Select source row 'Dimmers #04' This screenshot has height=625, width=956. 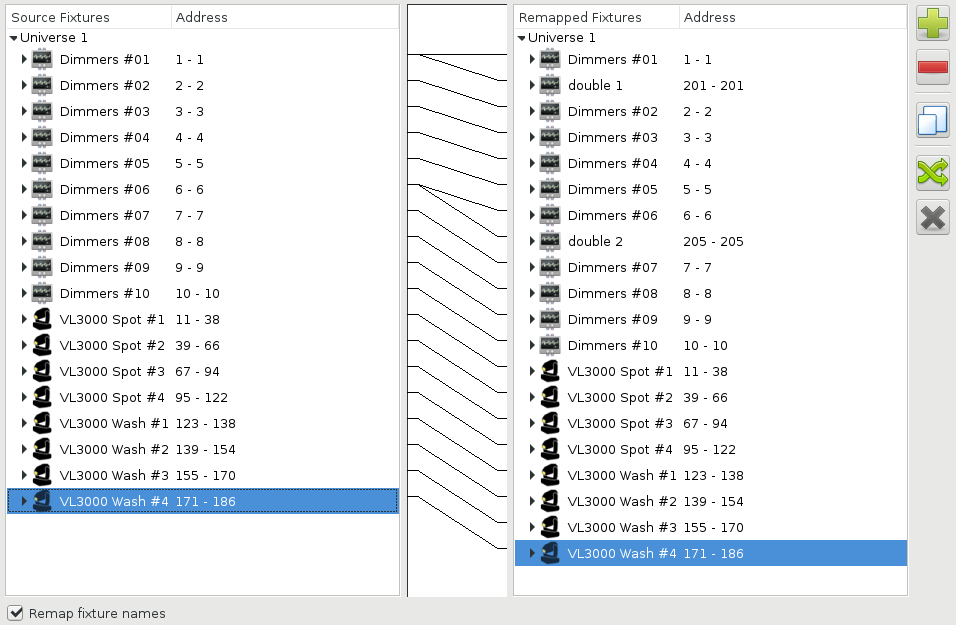pos(202,137)
